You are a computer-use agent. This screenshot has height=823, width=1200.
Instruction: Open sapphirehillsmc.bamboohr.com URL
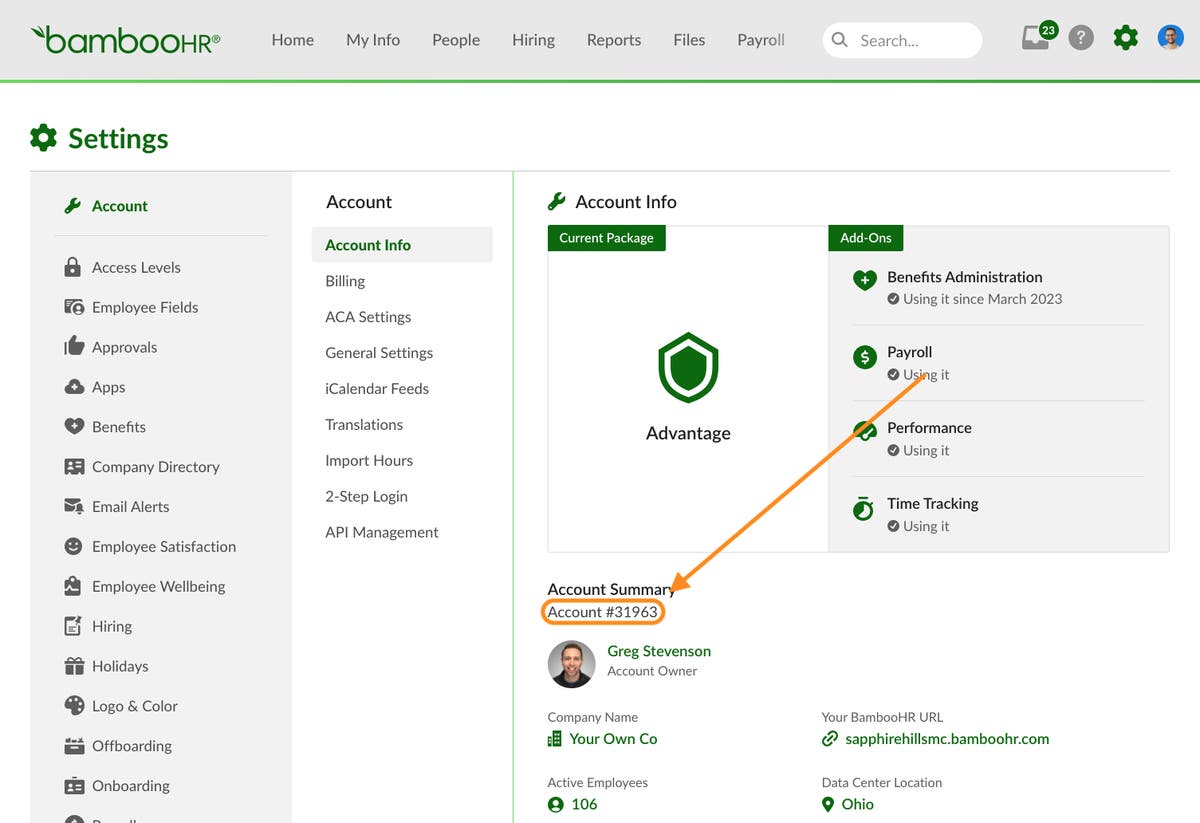(948, 739)
